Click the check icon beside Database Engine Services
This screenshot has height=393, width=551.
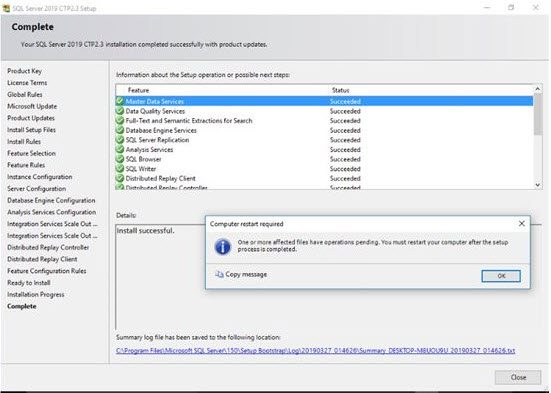(x=120, y=130)
